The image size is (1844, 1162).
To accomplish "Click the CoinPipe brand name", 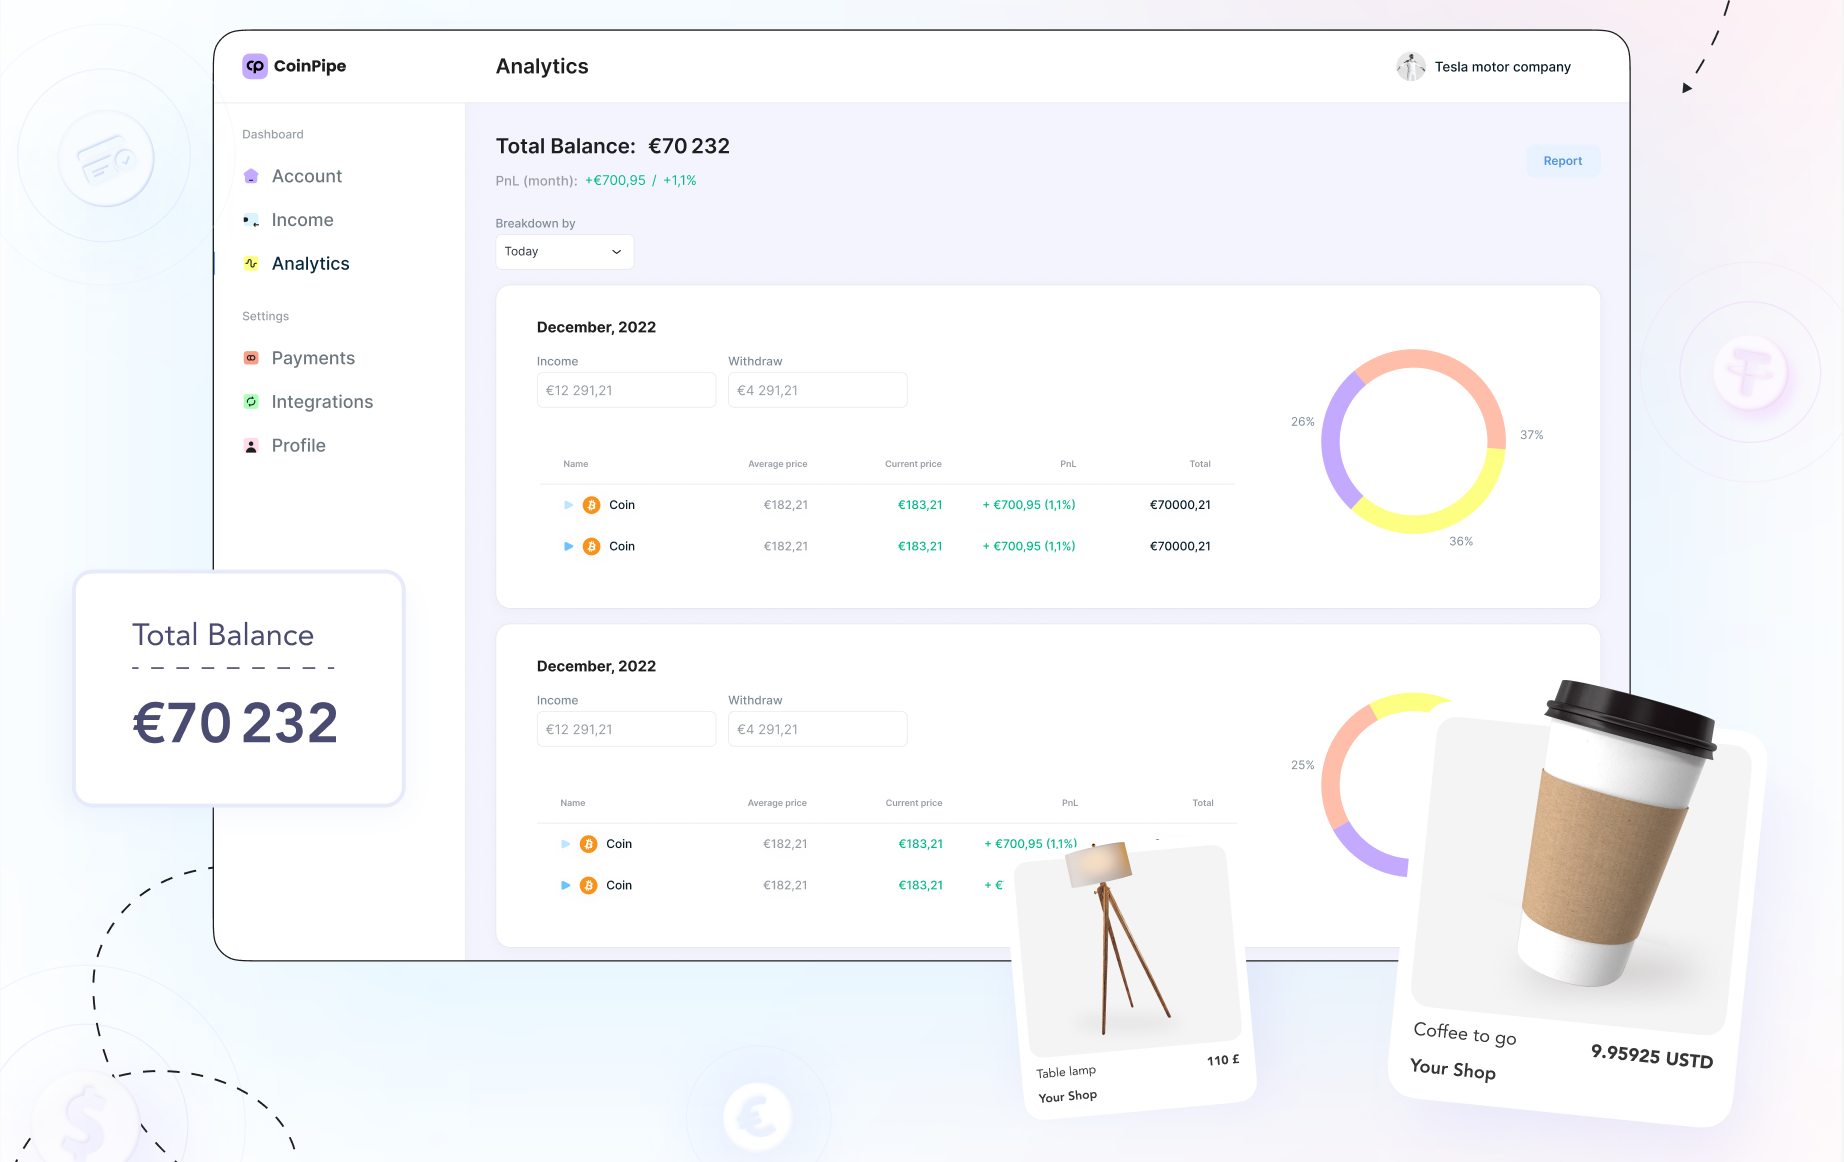I will pyautogui.click(x=310, y=66).
